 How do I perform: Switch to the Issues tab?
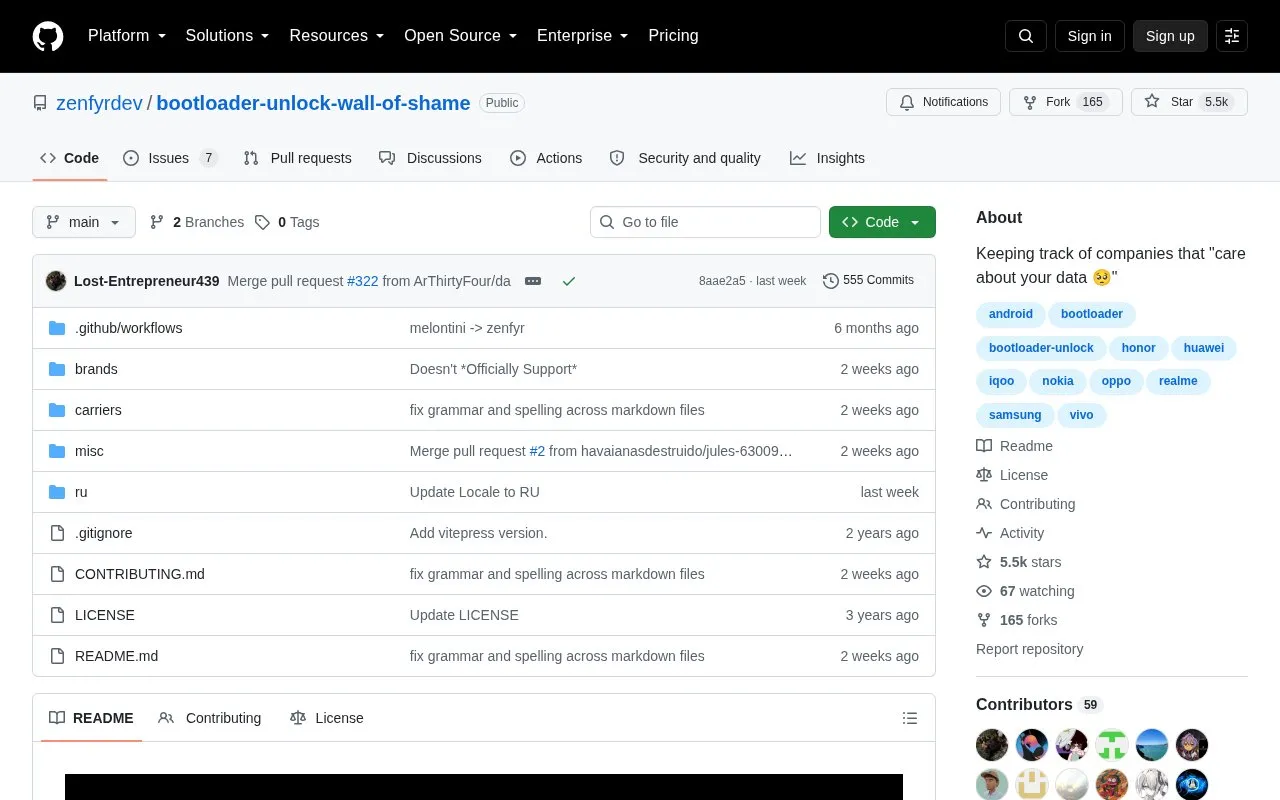[x=170, y=158]
